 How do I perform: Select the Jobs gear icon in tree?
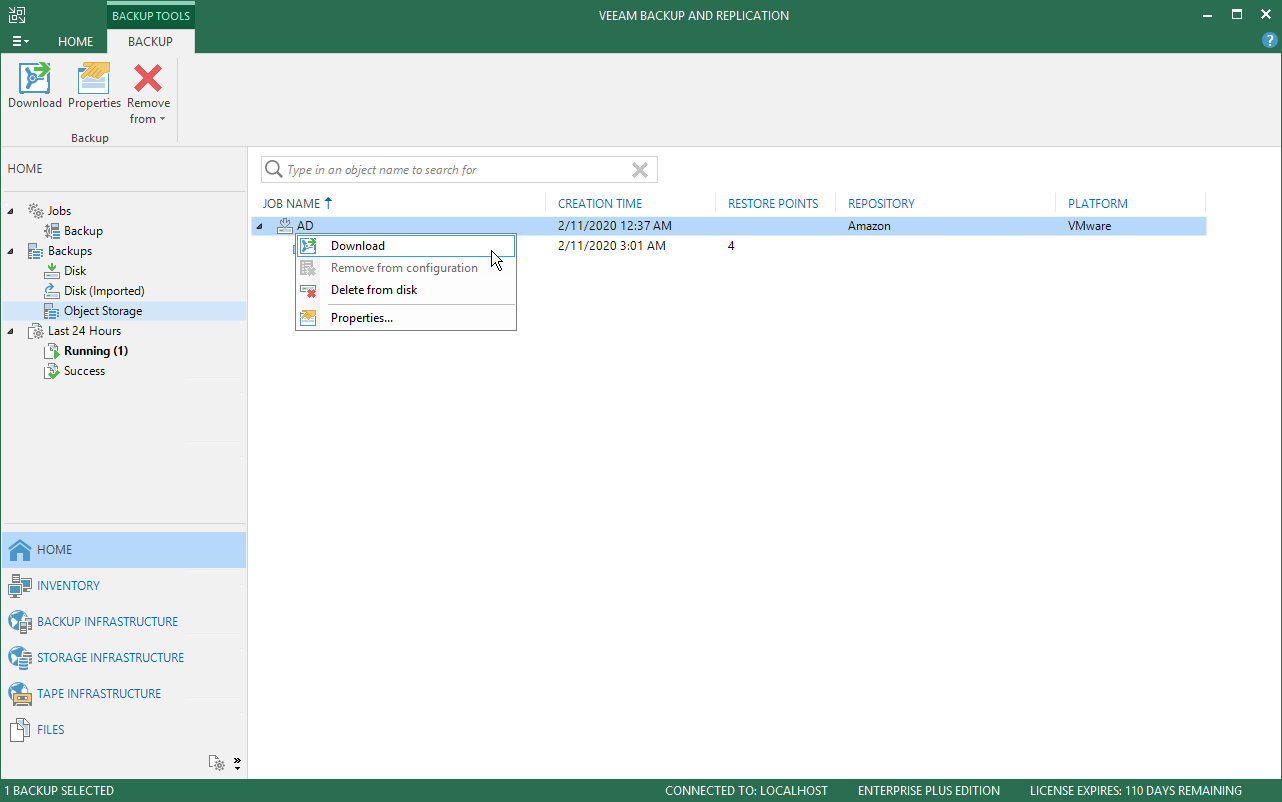coord(36,211)
